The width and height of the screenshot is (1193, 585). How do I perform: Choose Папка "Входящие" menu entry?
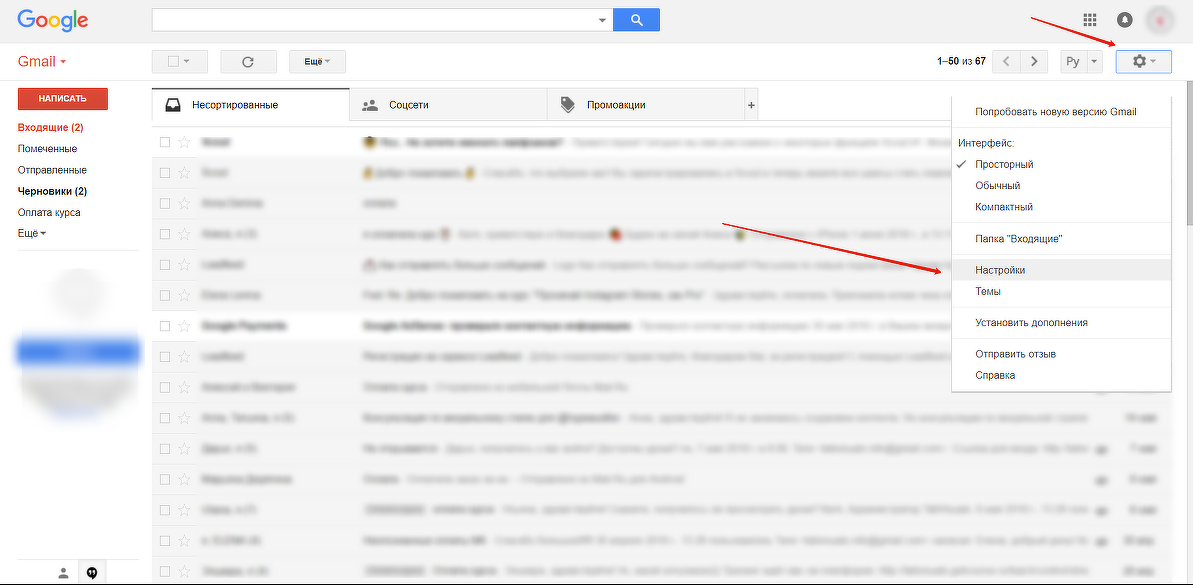click(x=1061, y=239)
